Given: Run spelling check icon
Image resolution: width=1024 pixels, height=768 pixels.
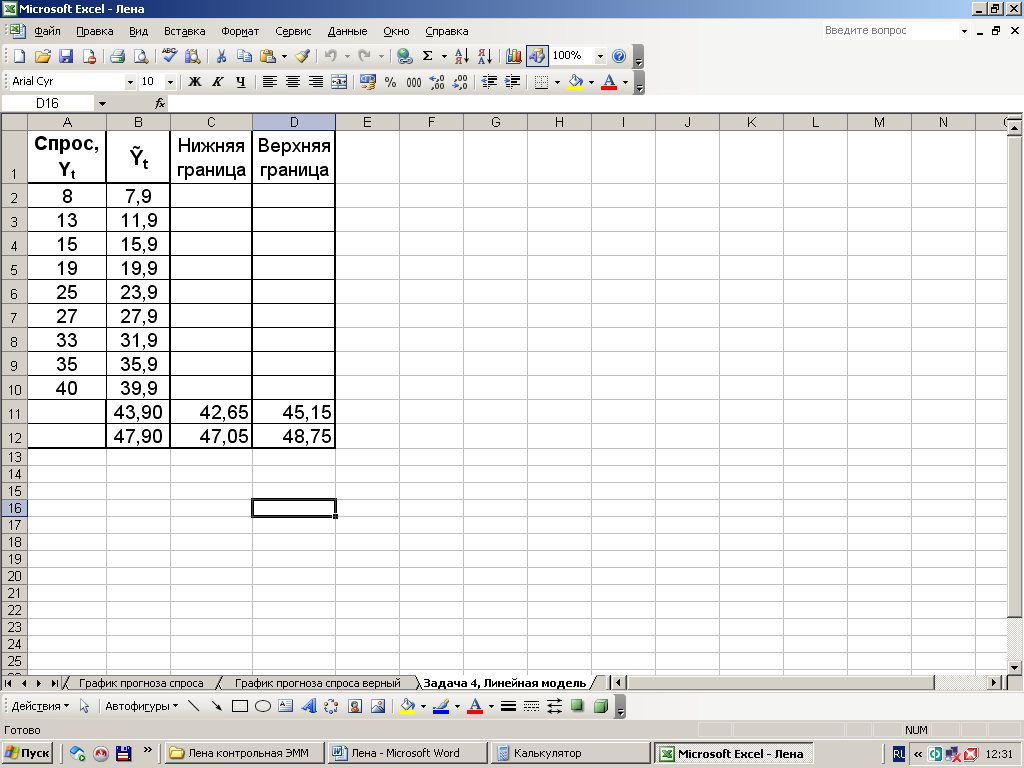Looking at the screenshot, I should point(169,56).
